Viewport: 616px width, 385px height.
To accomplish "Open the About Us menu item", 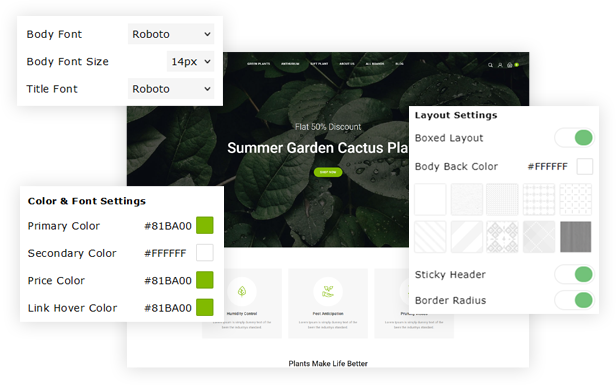I will click(x=347, y=64).
